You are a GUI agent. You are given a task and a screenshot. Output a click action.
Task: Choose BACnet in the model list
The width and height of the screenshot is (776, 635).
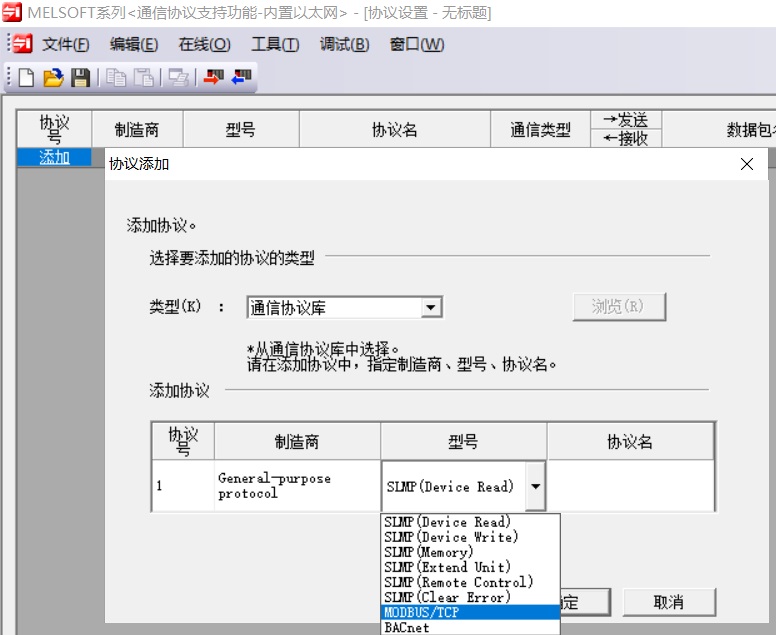[470, 627]
